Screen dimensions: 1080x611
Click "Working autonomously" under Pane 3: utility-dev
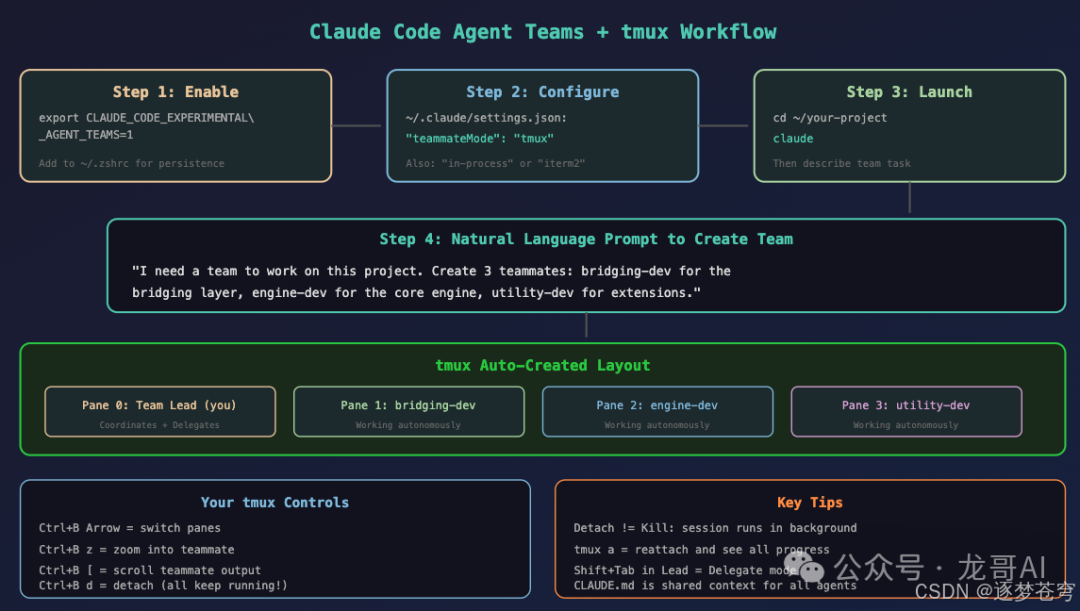tap(906, 425)
